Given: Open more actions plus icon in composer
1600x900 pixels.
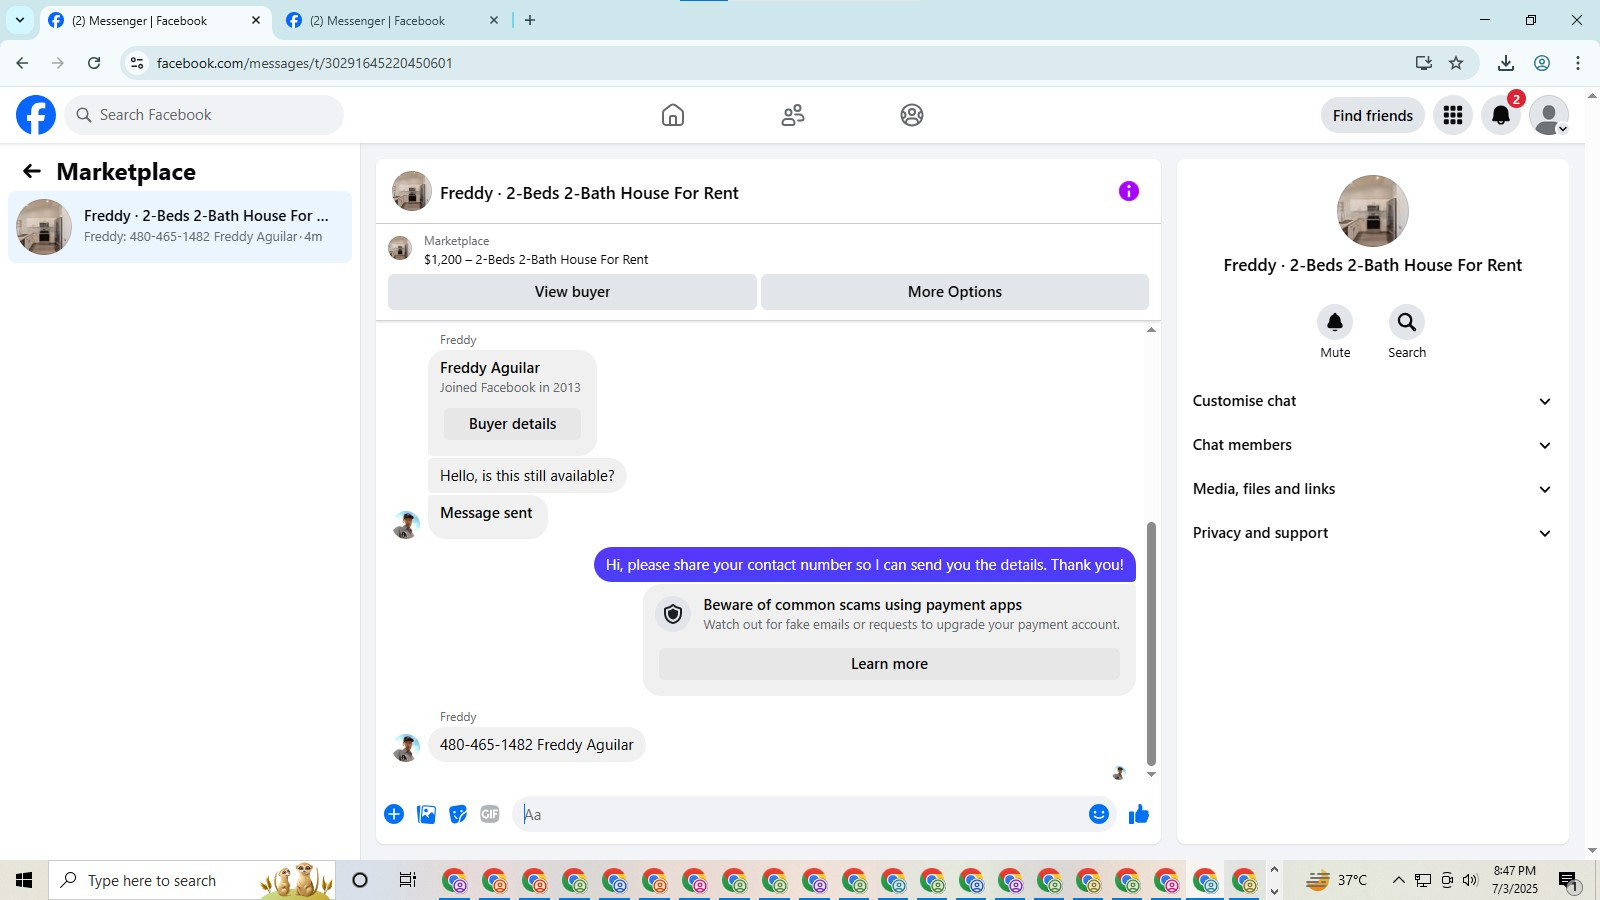Looking at the screenshot, I should [x=394, y=814].
